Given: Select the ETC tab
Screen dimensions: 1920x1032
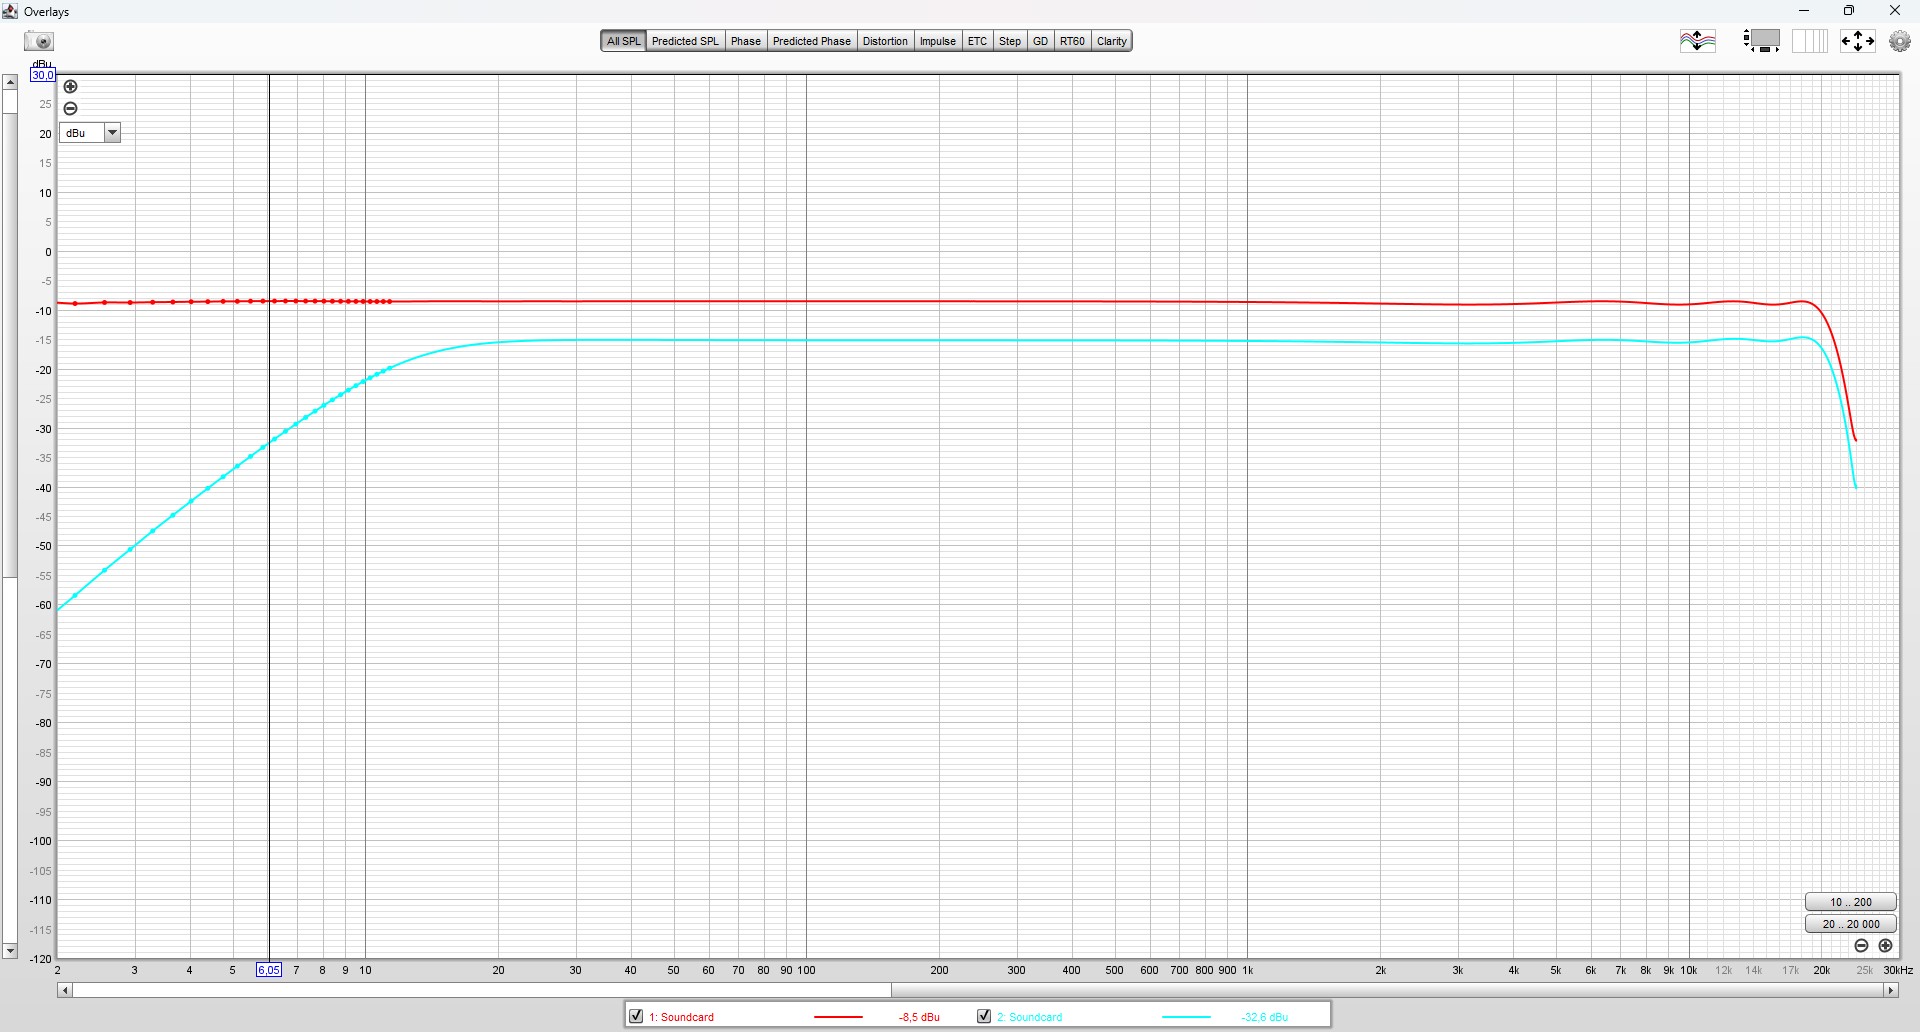Looking at the screenshot, I should point(977,41).
